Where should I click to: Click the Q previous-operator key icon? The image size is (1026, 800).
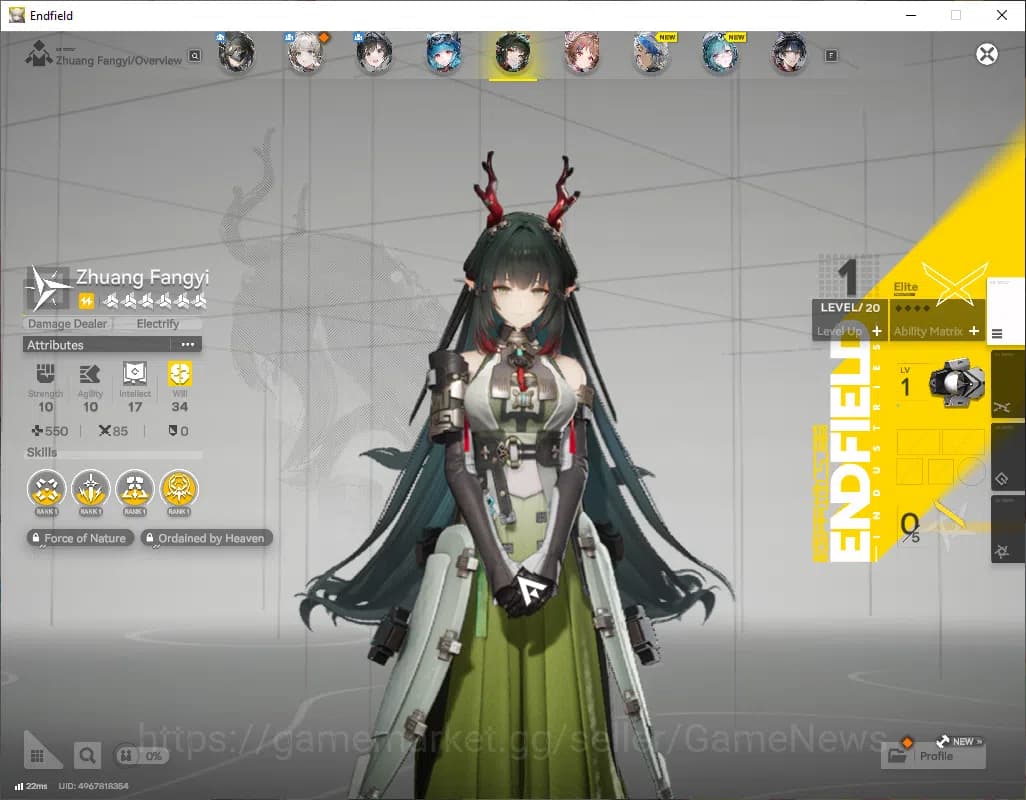[x=195, y=56]
